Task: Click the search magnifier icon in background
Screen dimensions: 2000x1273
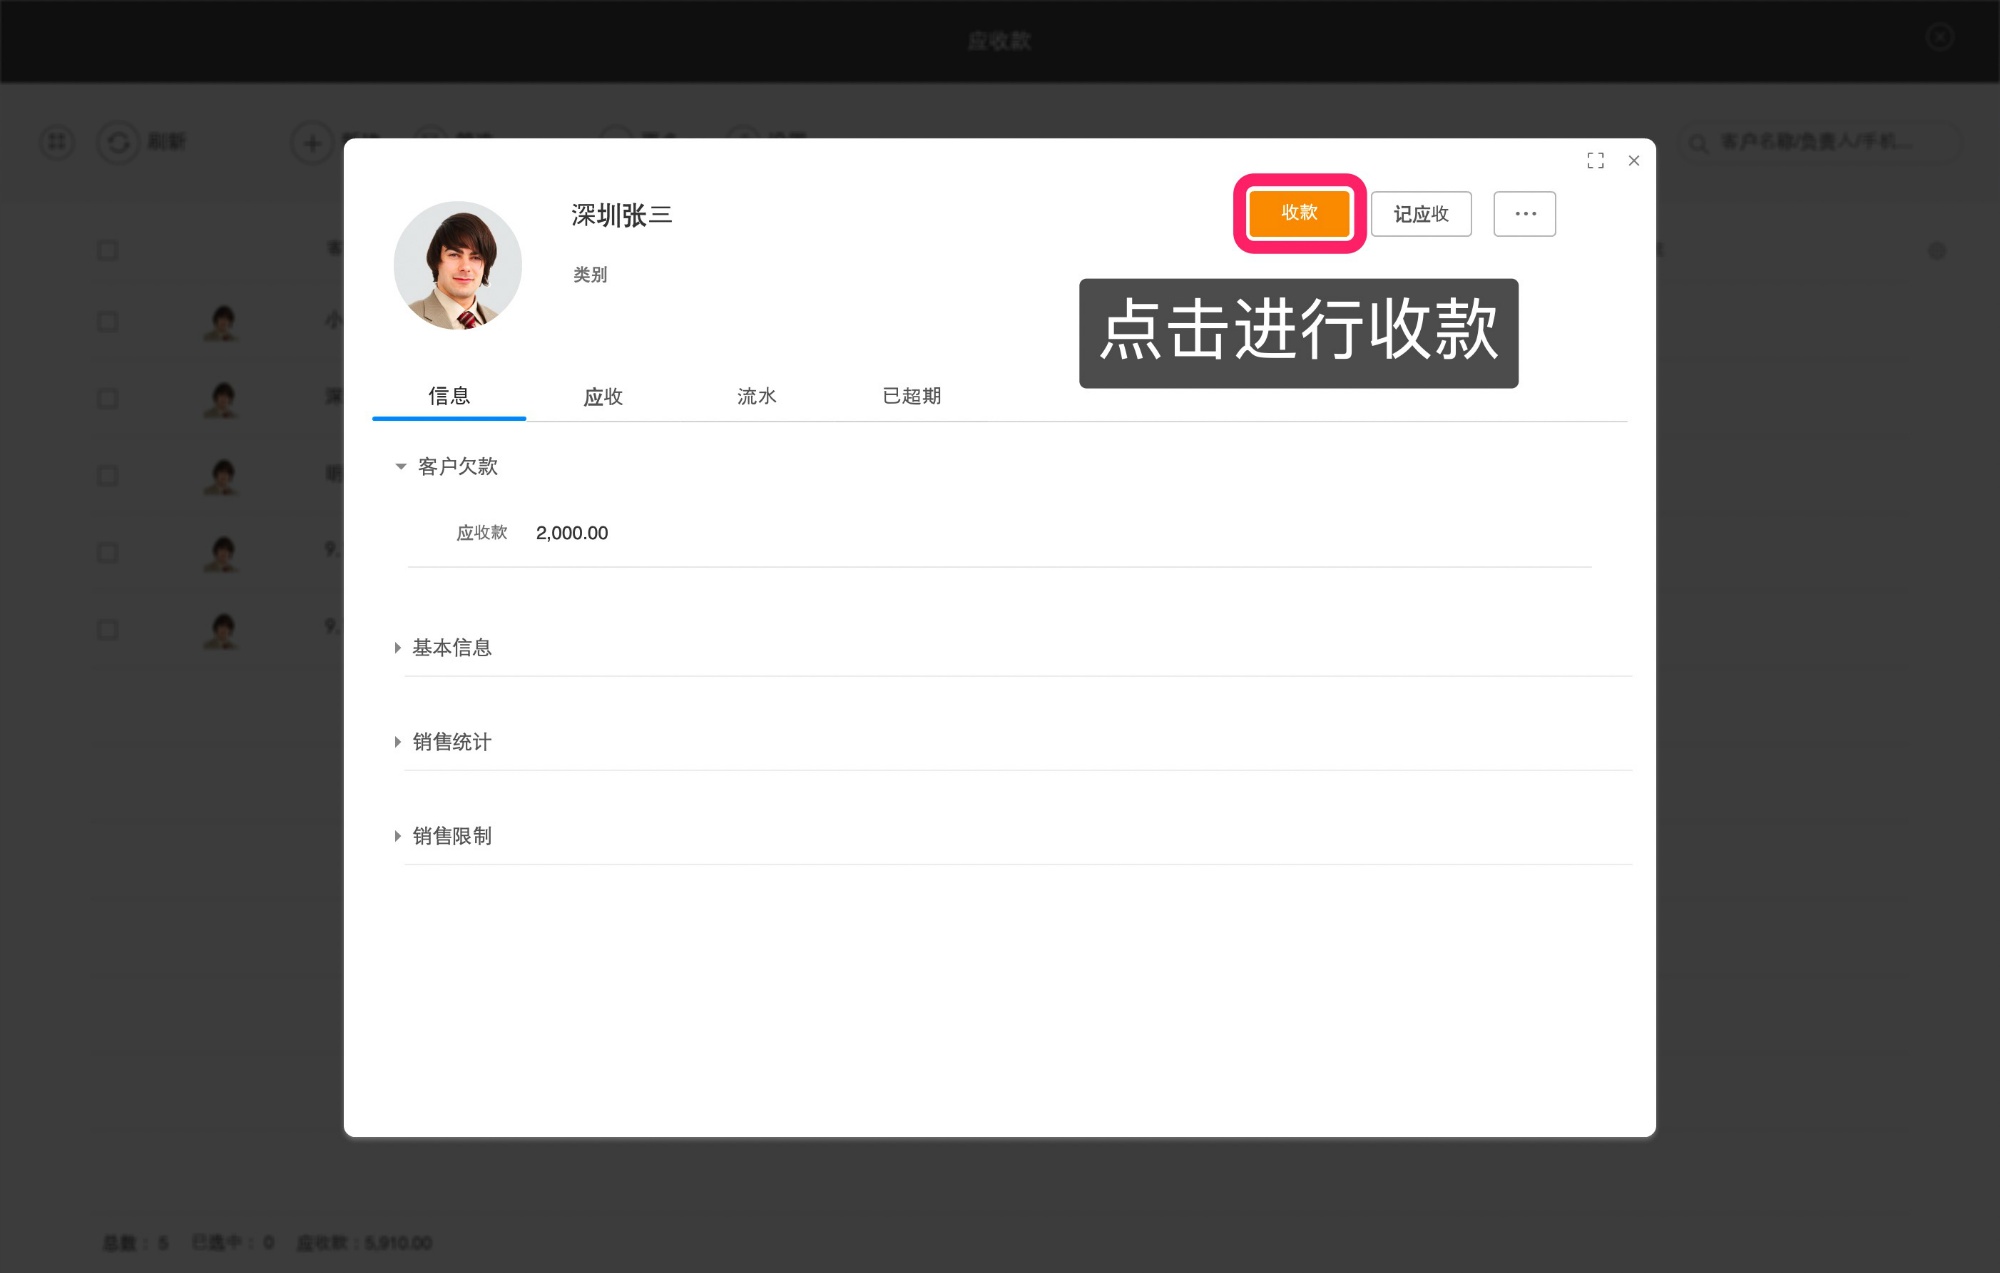Action: coord(1698,144)
